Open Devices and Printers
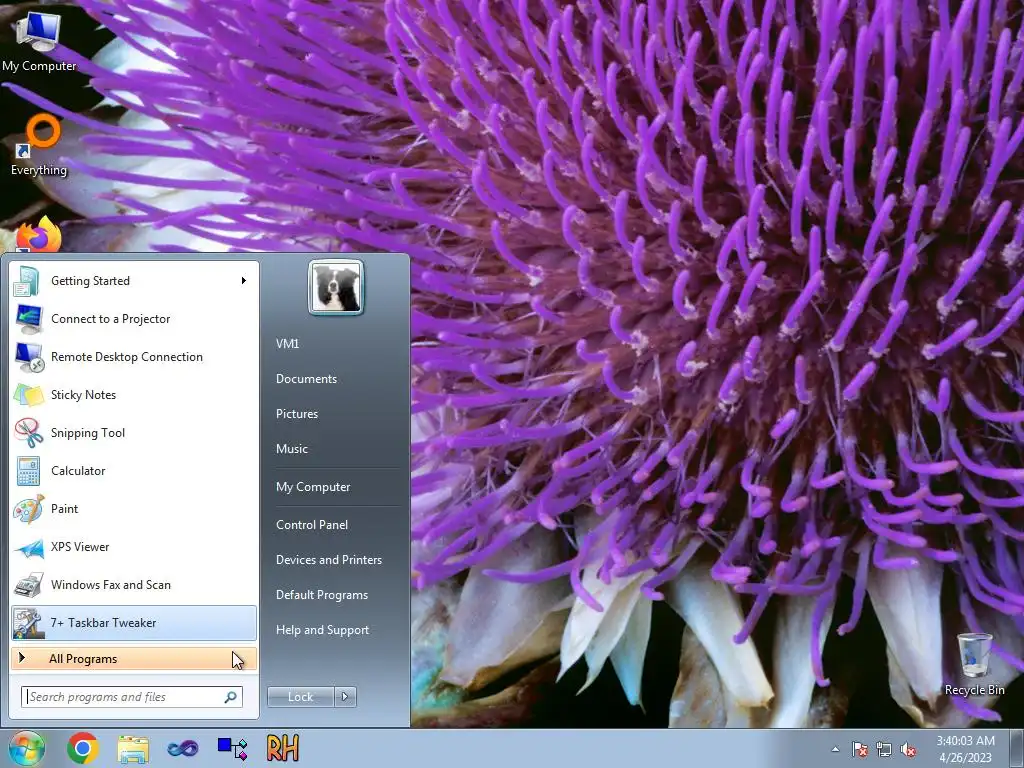 pos(328,560)
